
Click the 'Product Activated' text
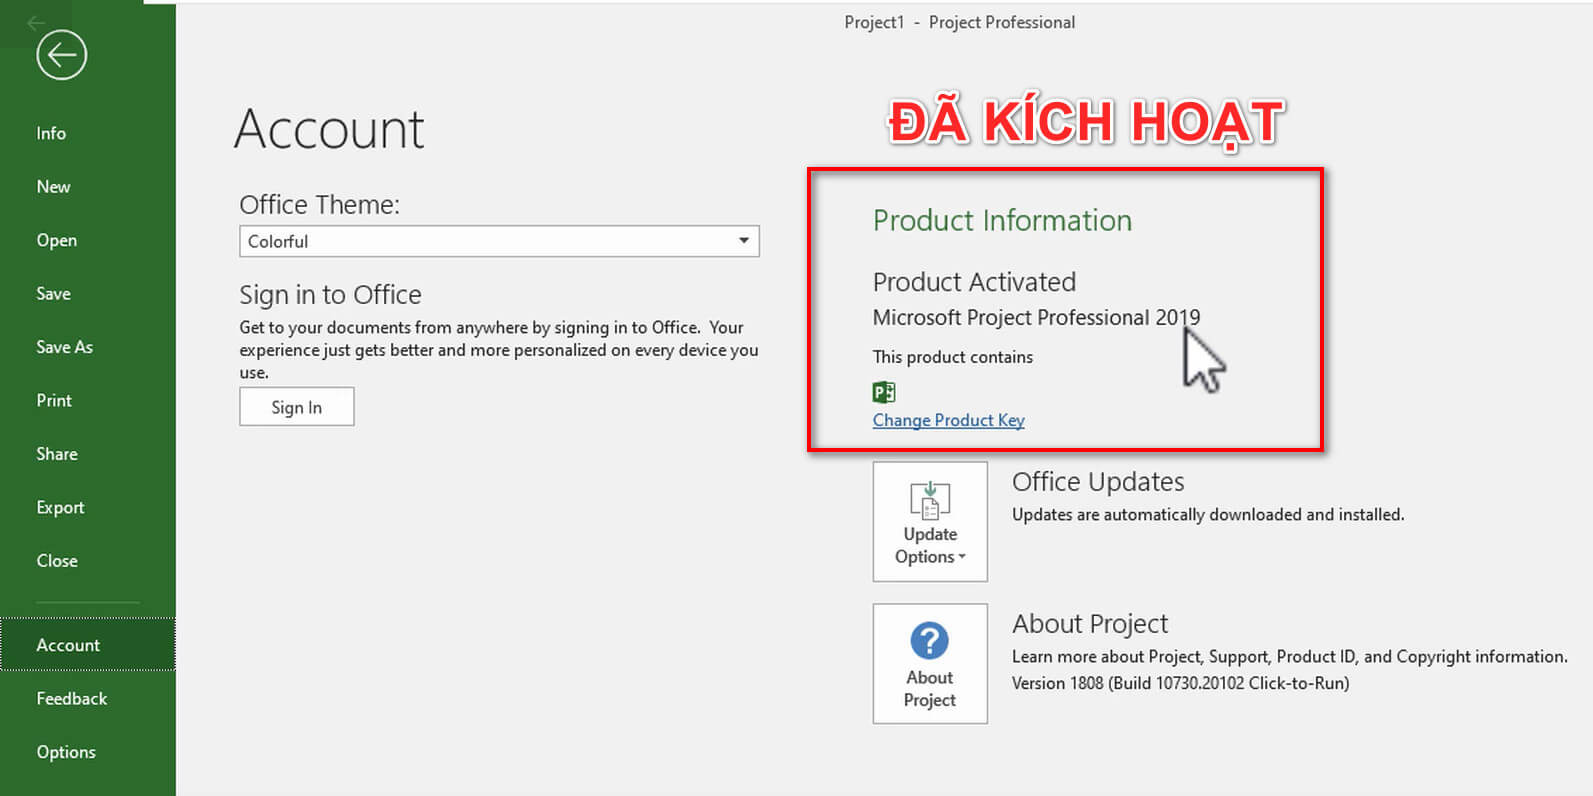click(x=974, y=282)
